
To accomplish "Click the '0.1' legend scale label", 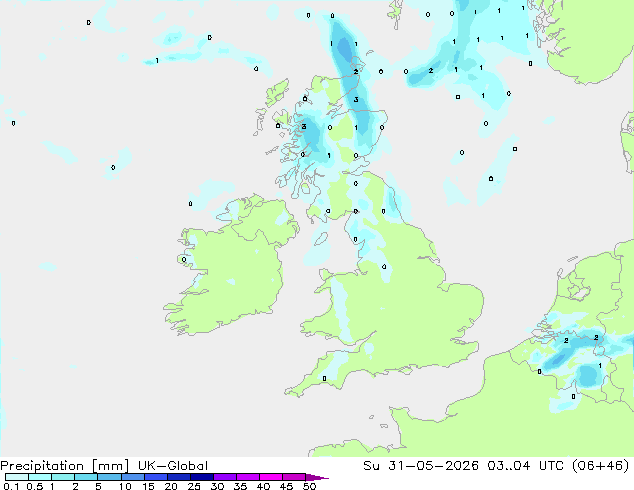I will click(x=11, y=486).
